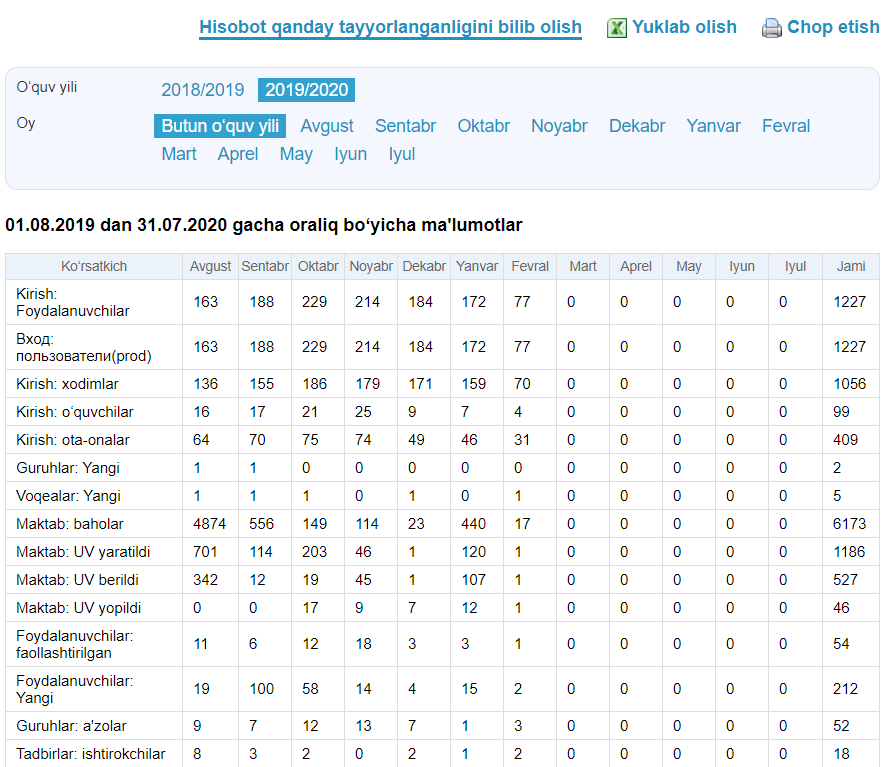Click the Yuklab olish download link

(684, 27)
